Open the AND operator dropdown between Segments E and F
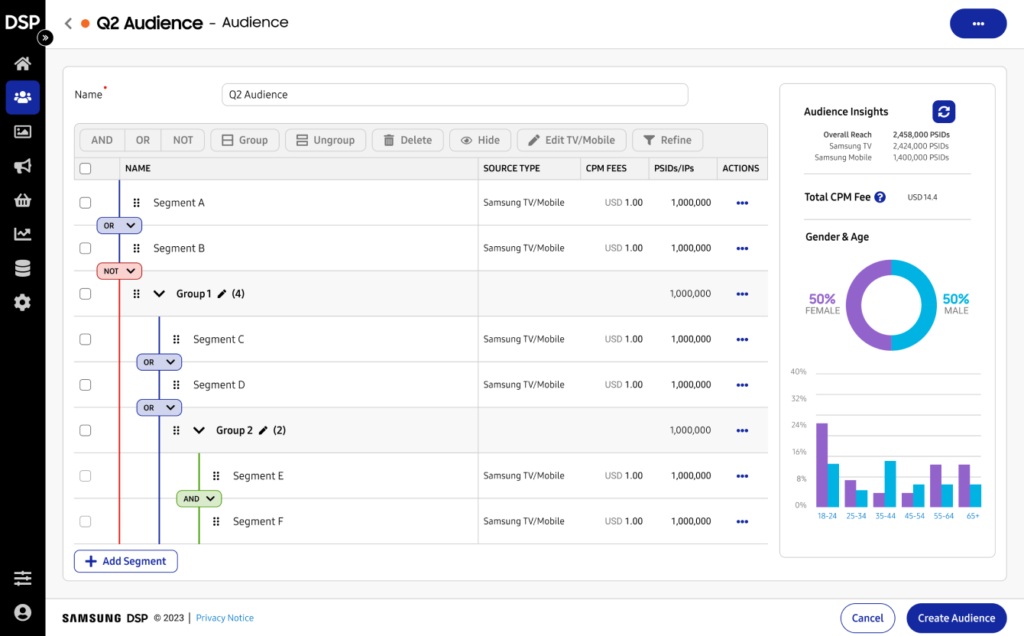 pyautogui.click(x=199, y=498)
